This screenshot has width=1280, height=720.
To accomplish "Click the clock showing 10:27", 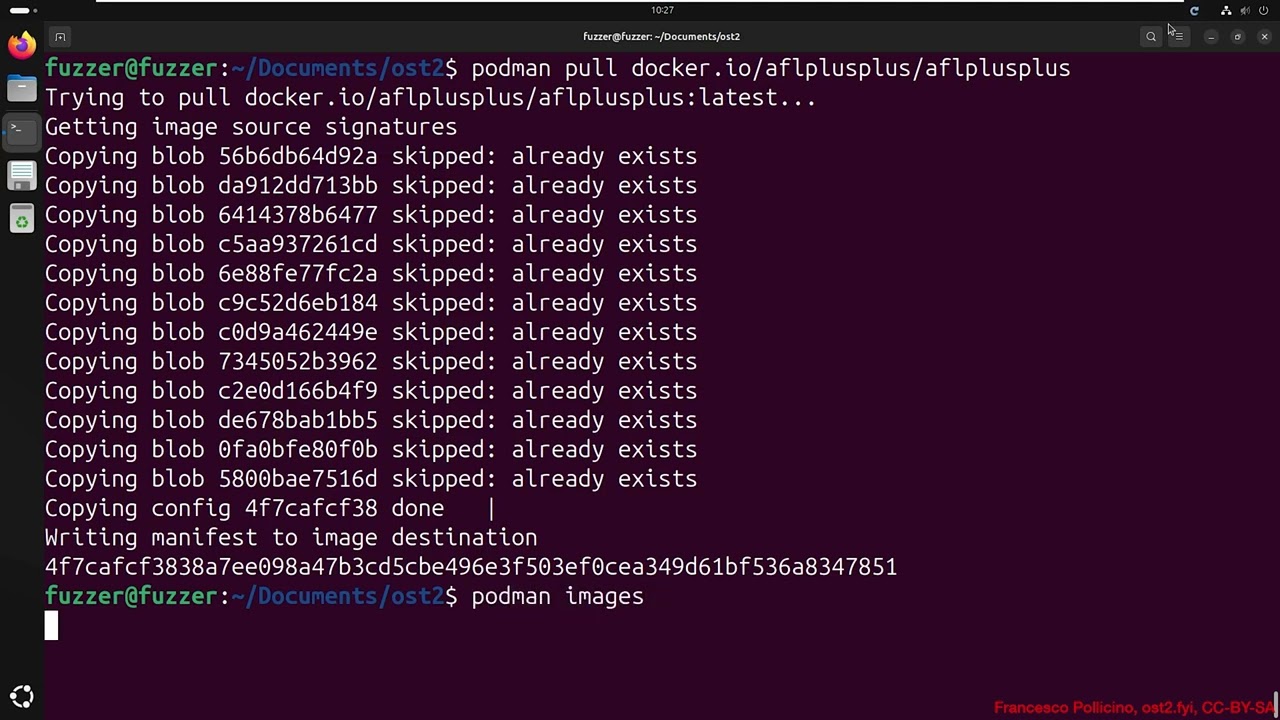I will point(662,10).
